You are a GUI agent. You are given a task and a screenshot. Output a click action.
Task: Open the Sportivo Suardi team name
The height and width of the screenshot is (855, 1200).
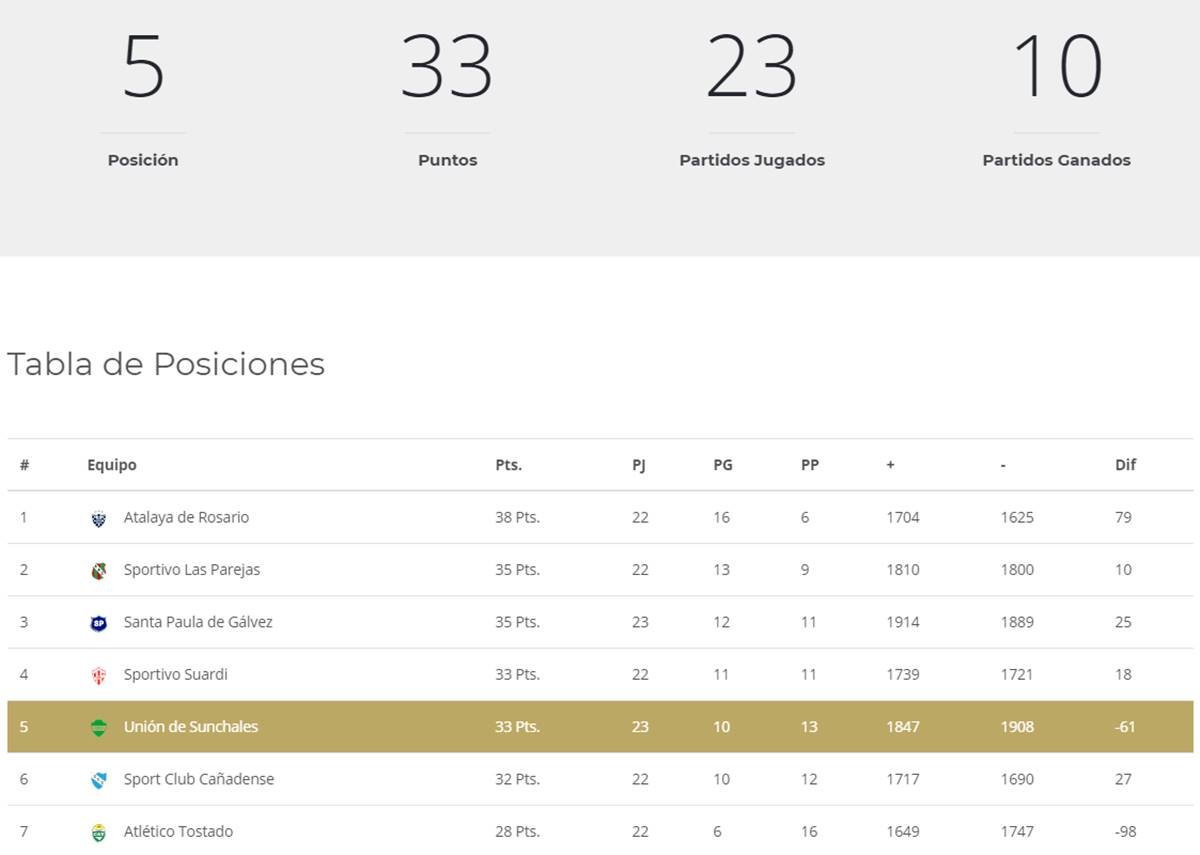(x=175, y=674)
